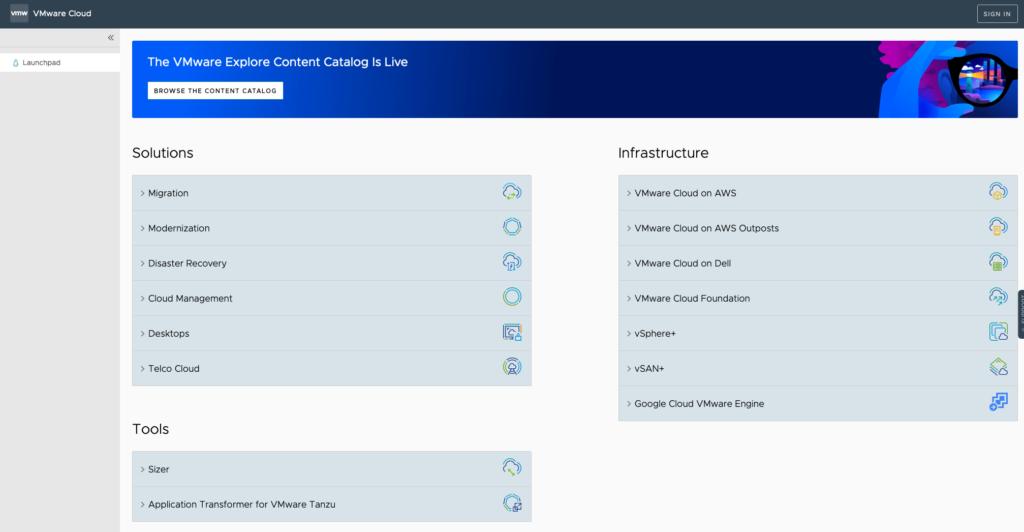The image size is (1024, 532).
Task: Click the vSAN+ label text
Action: point(649,369)
